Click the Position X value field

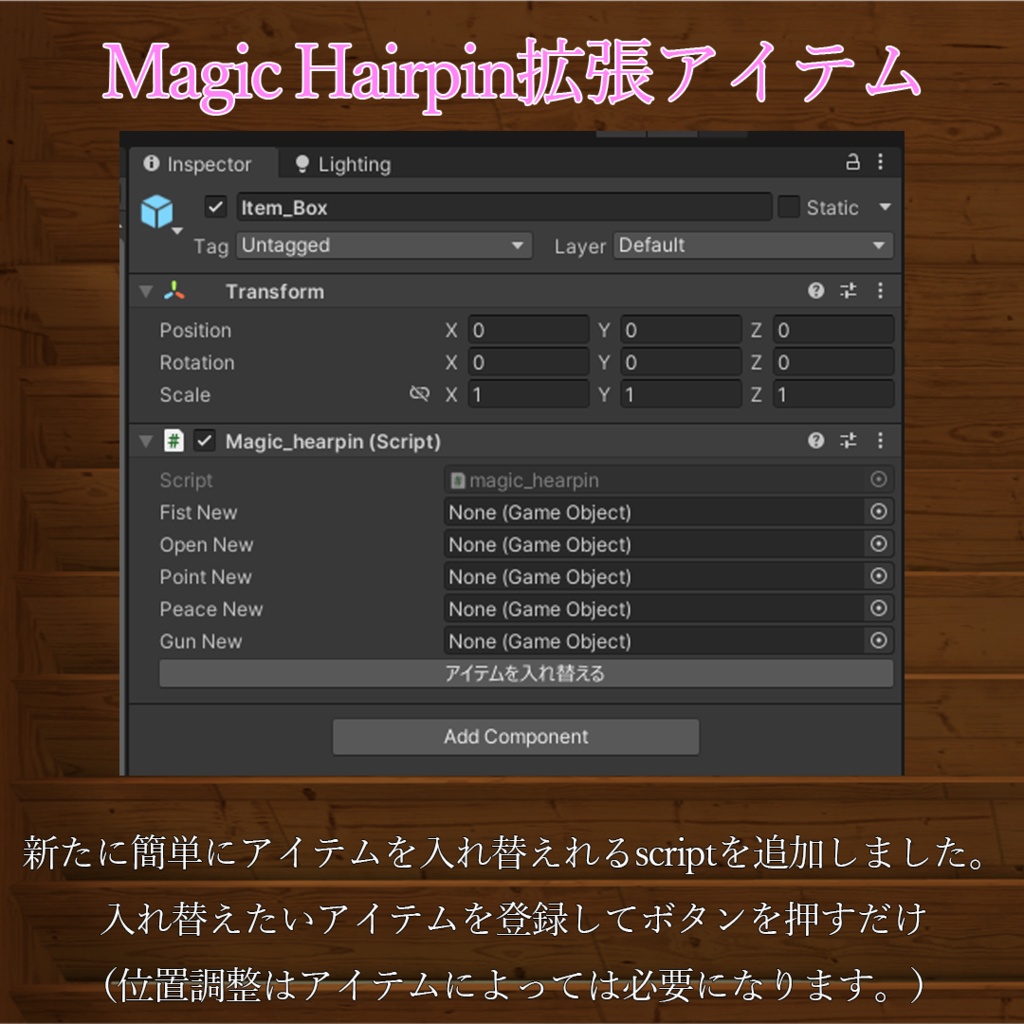pyautogui.click(x=528, y=330)
